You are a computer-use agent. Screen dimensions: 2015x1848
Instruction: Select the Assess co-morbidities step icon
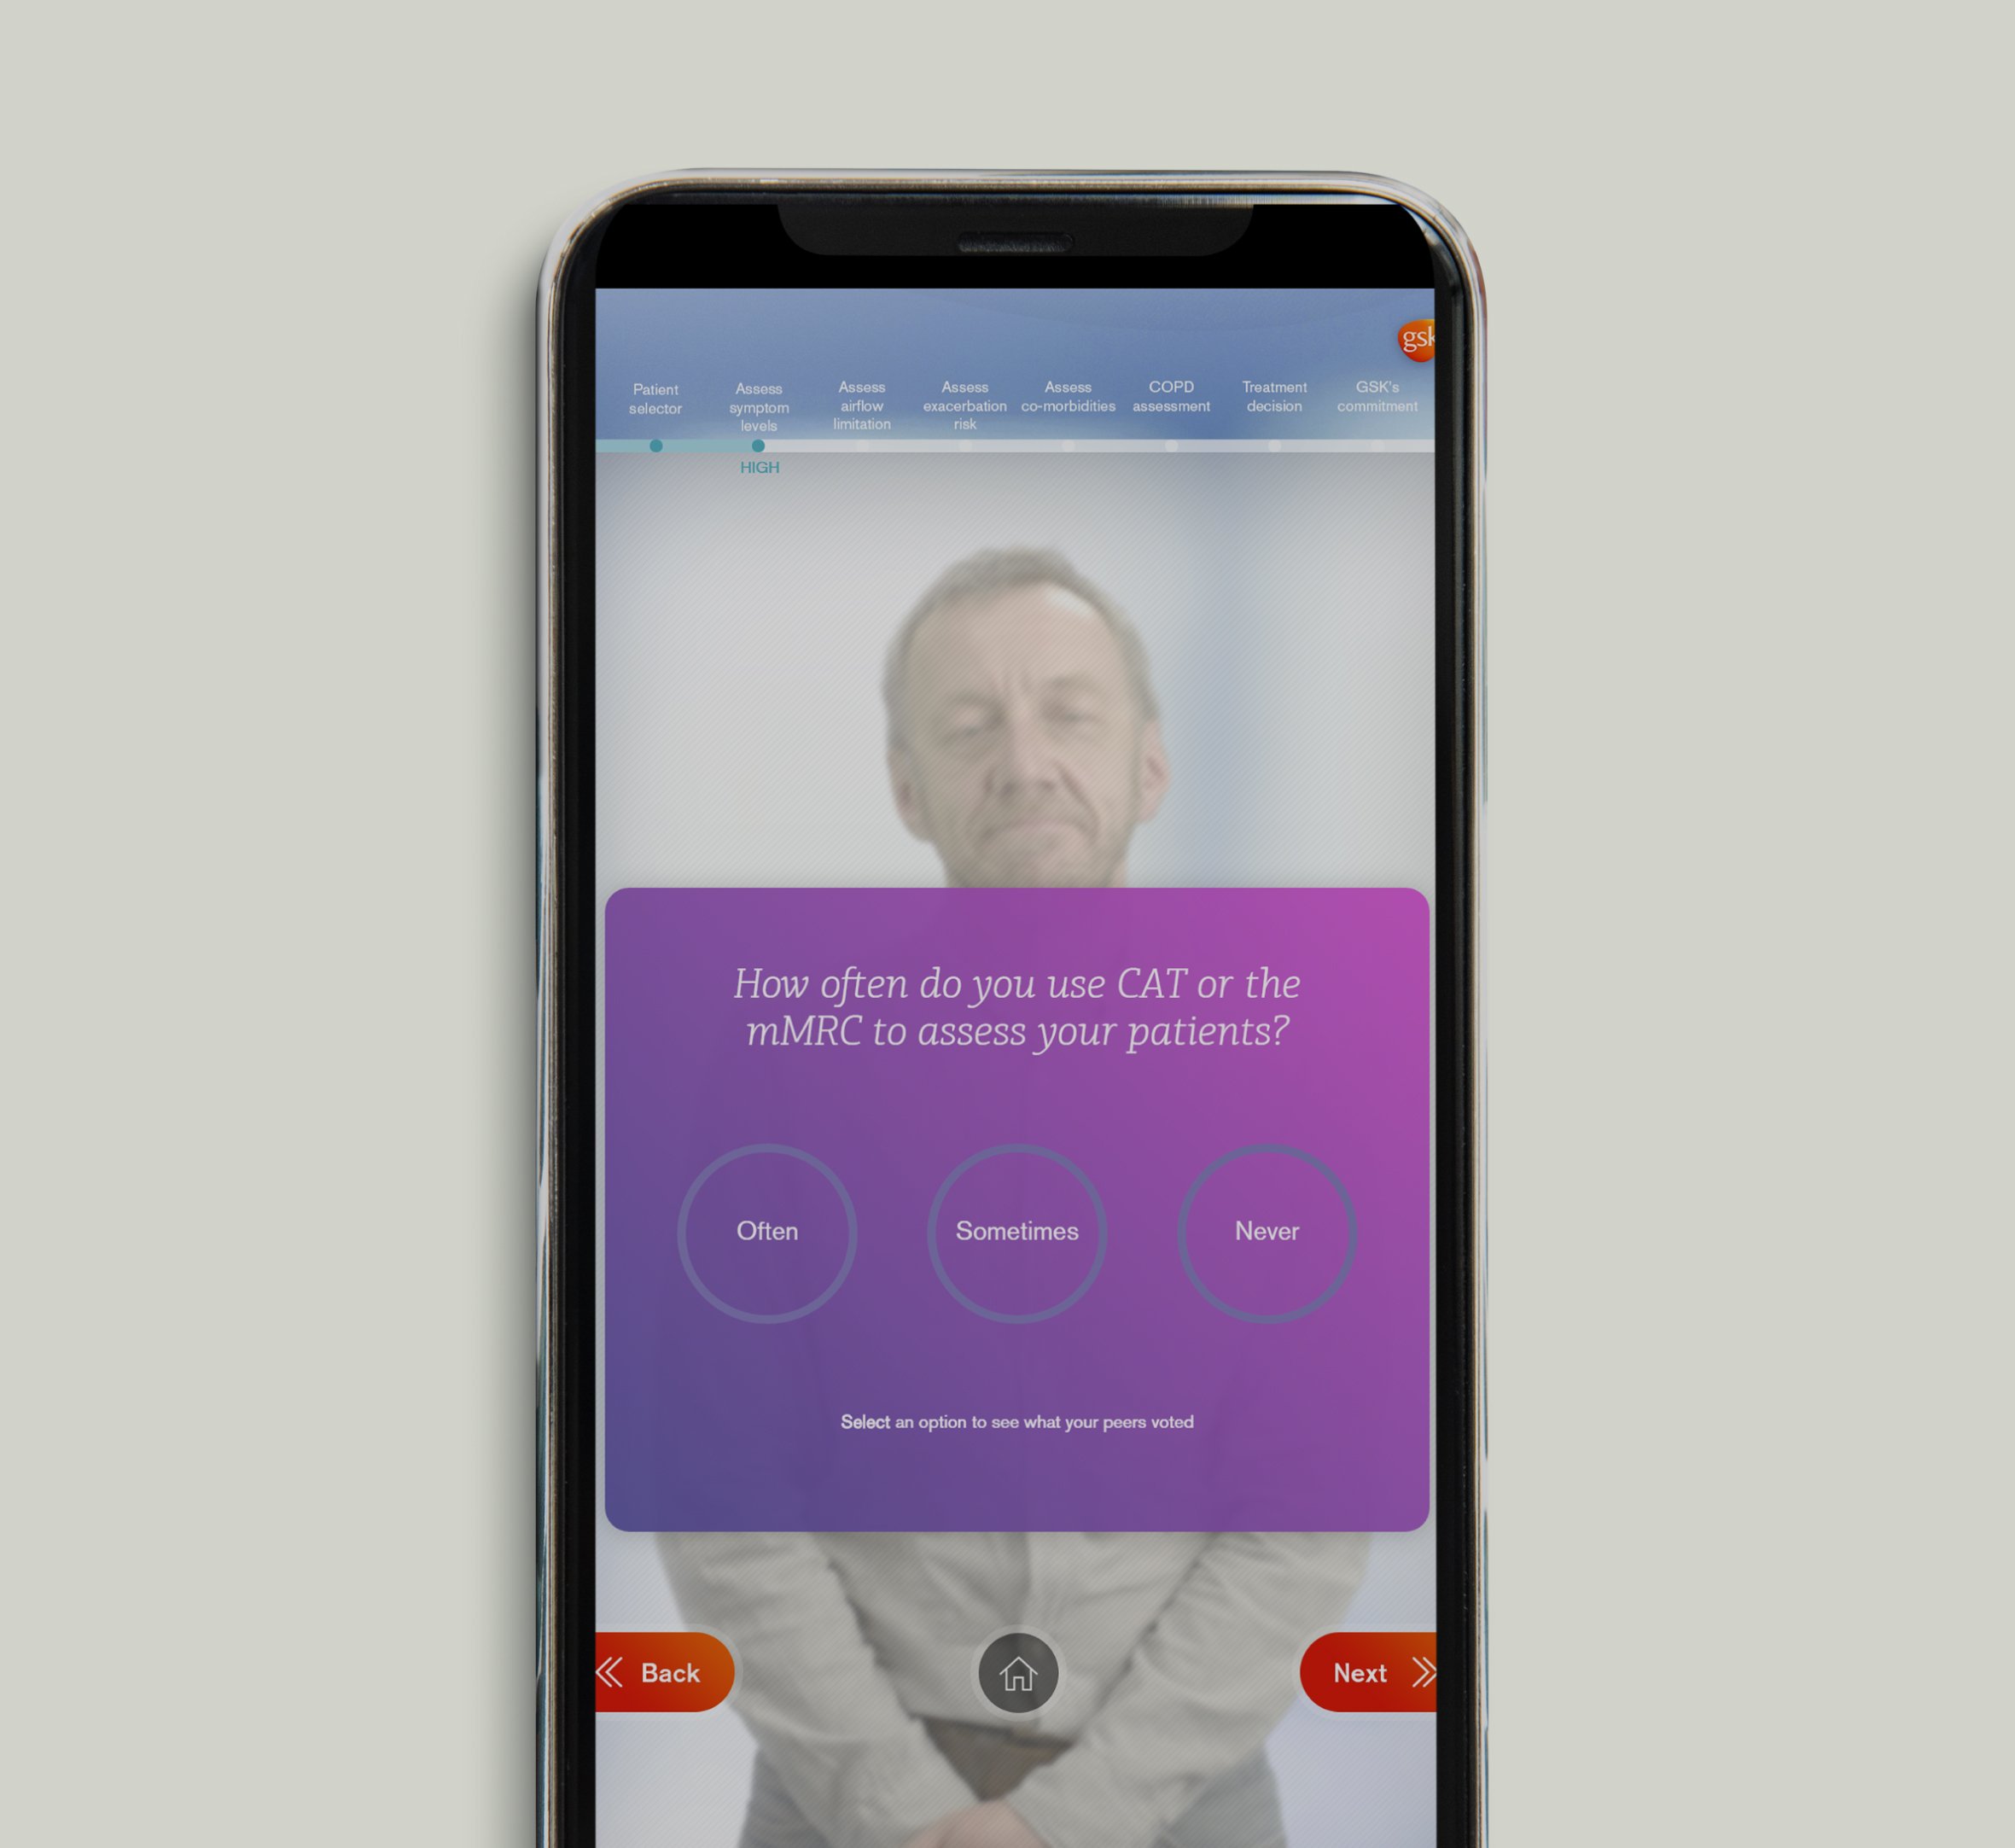(1067, 444)
